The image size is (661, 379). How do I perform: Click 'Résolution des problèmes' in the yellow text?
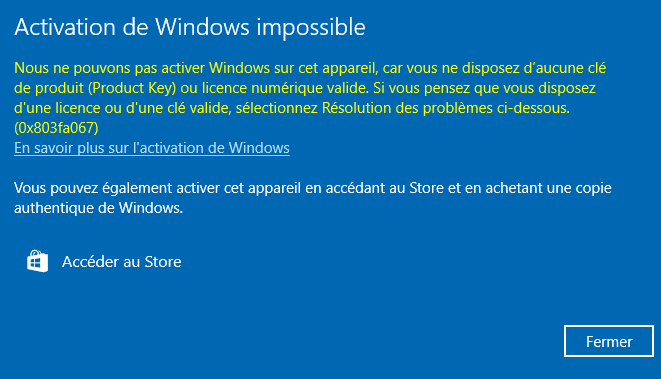pyautogui.click(x=408, y=108)
